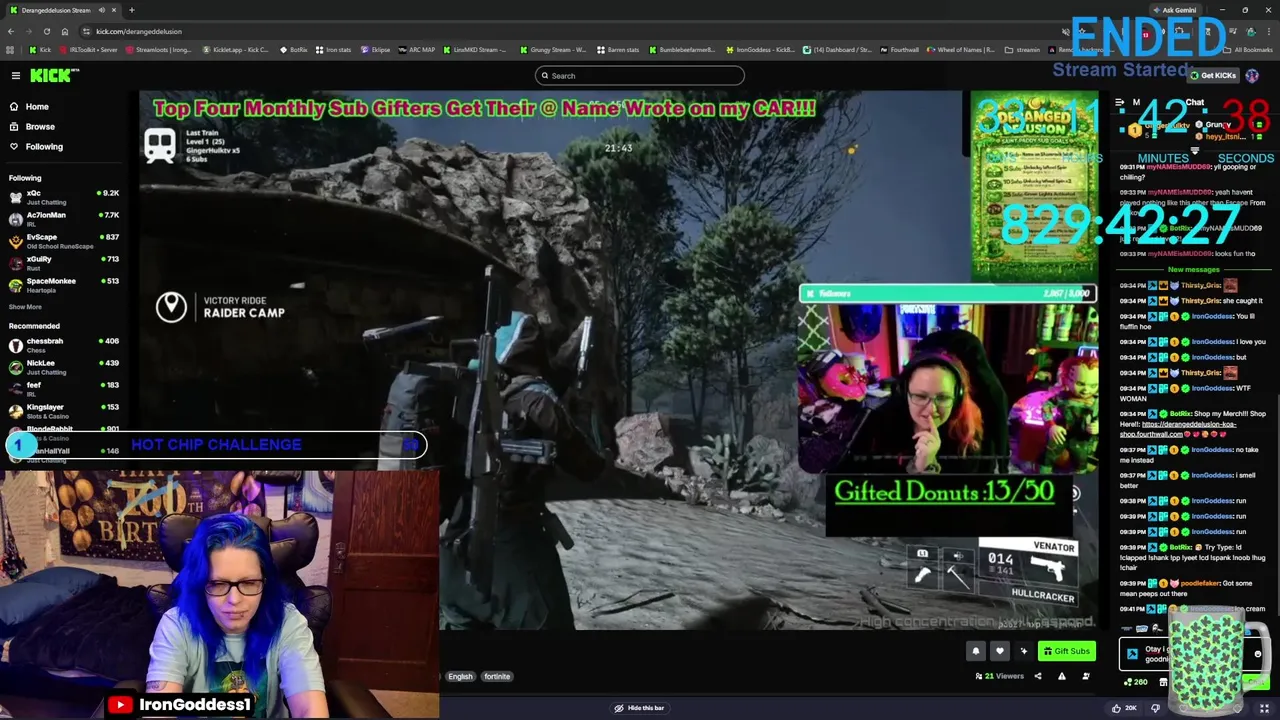Click the 21 Viewers count

click(999, 676)
